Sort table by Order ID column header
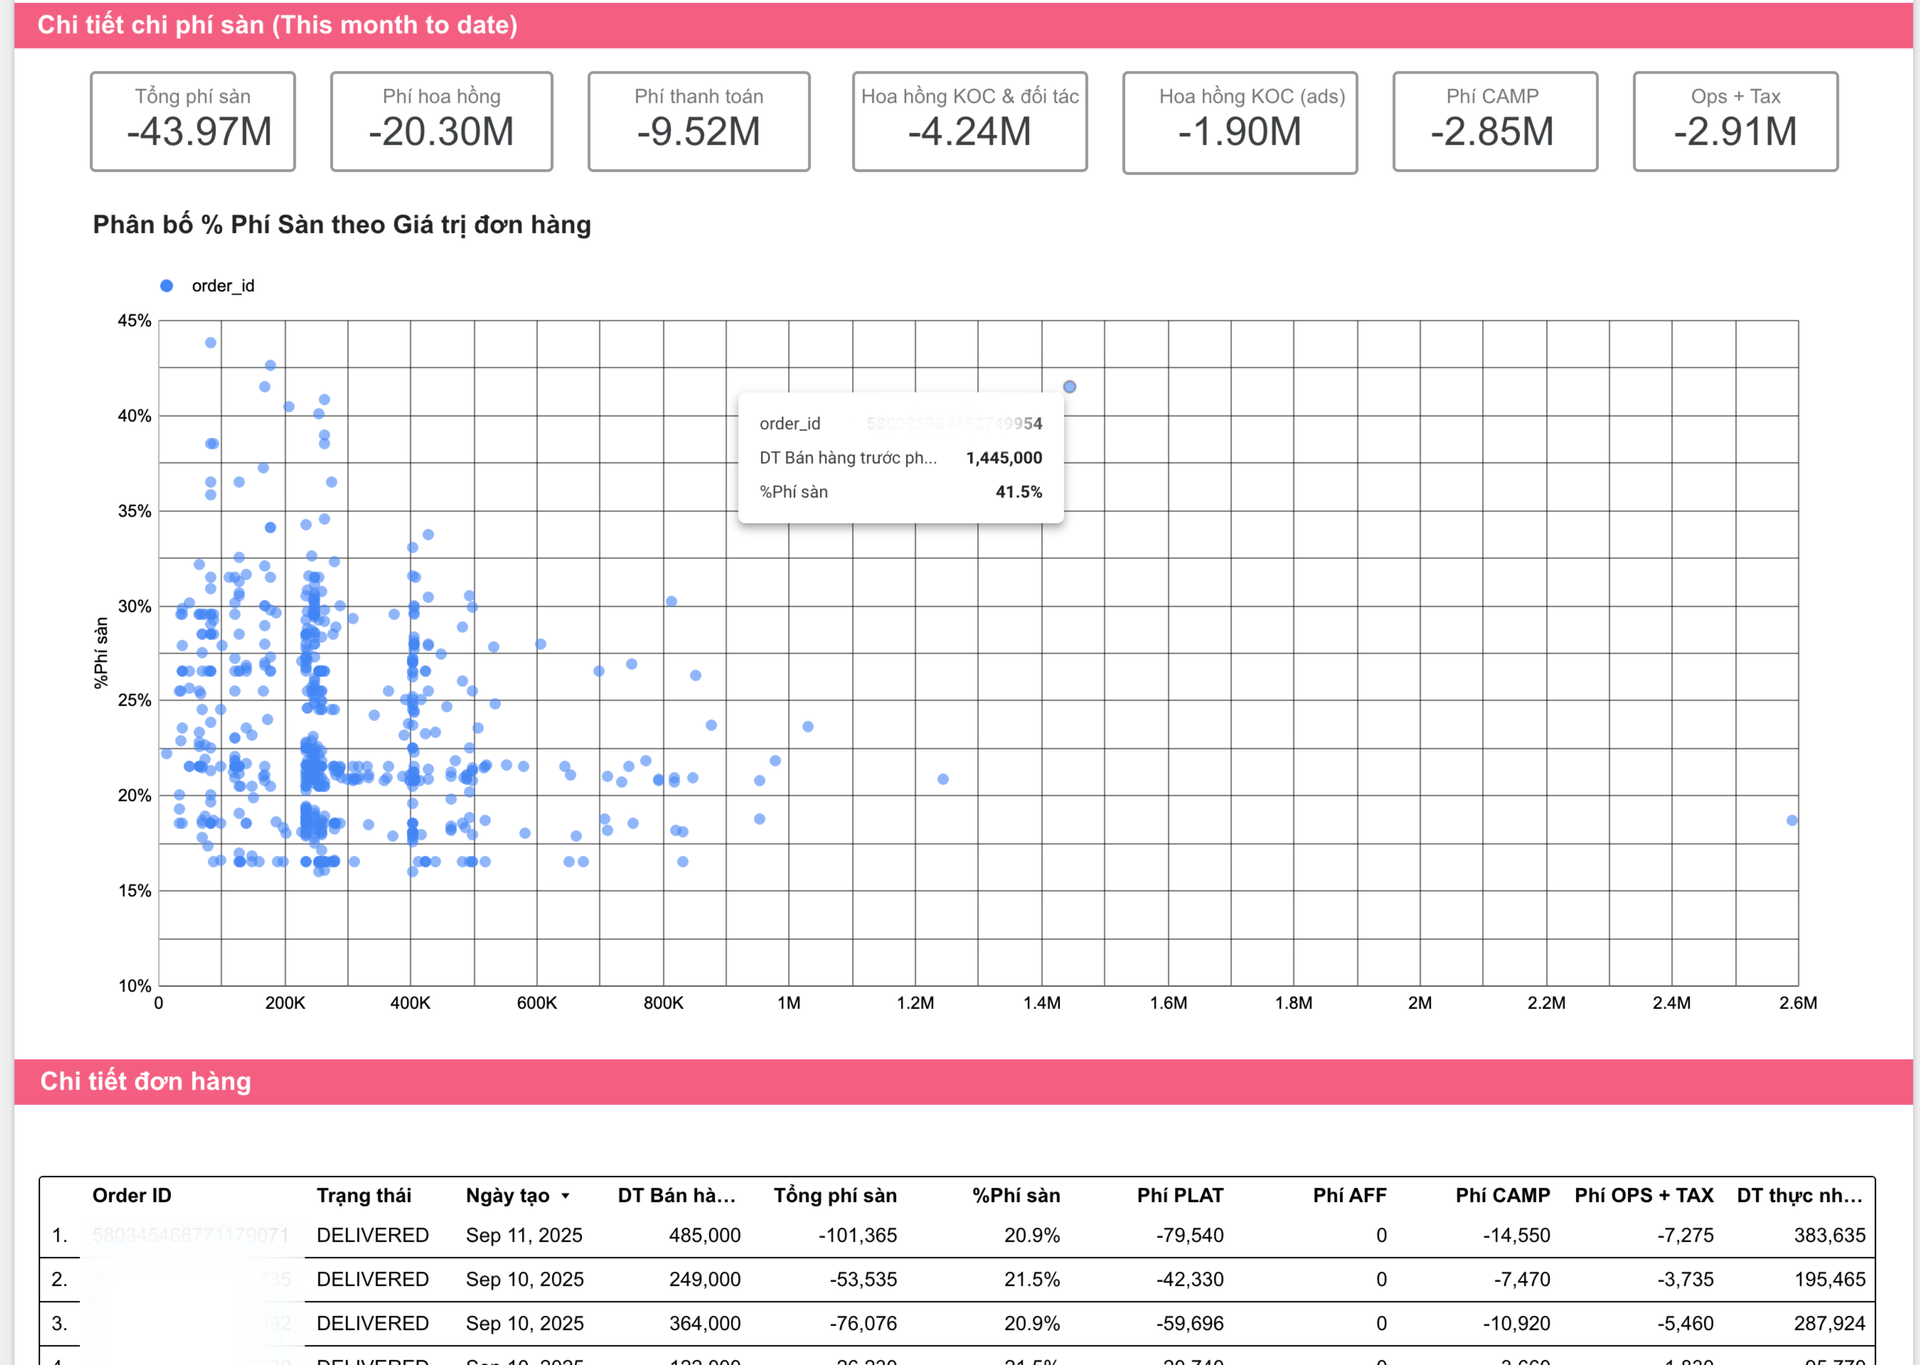This screenshot has width=1920, height=1365. coord(132,1195)
